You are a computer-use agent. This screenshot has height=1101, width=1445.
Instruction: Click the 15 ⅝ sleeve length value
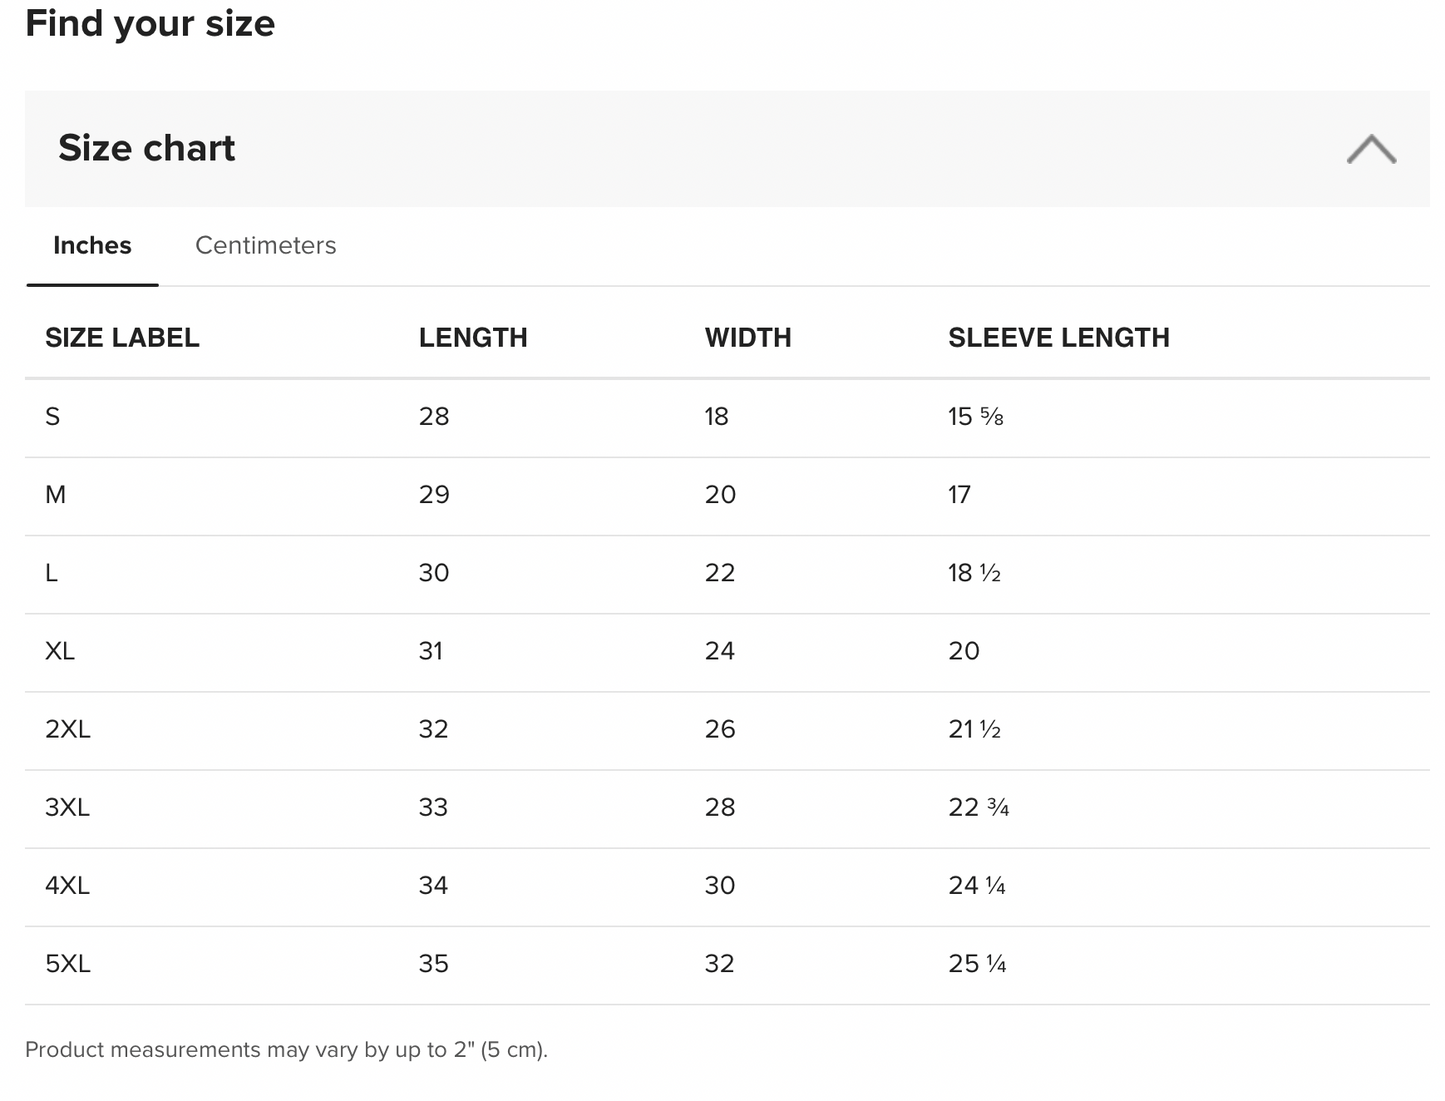tap(975, 417)
